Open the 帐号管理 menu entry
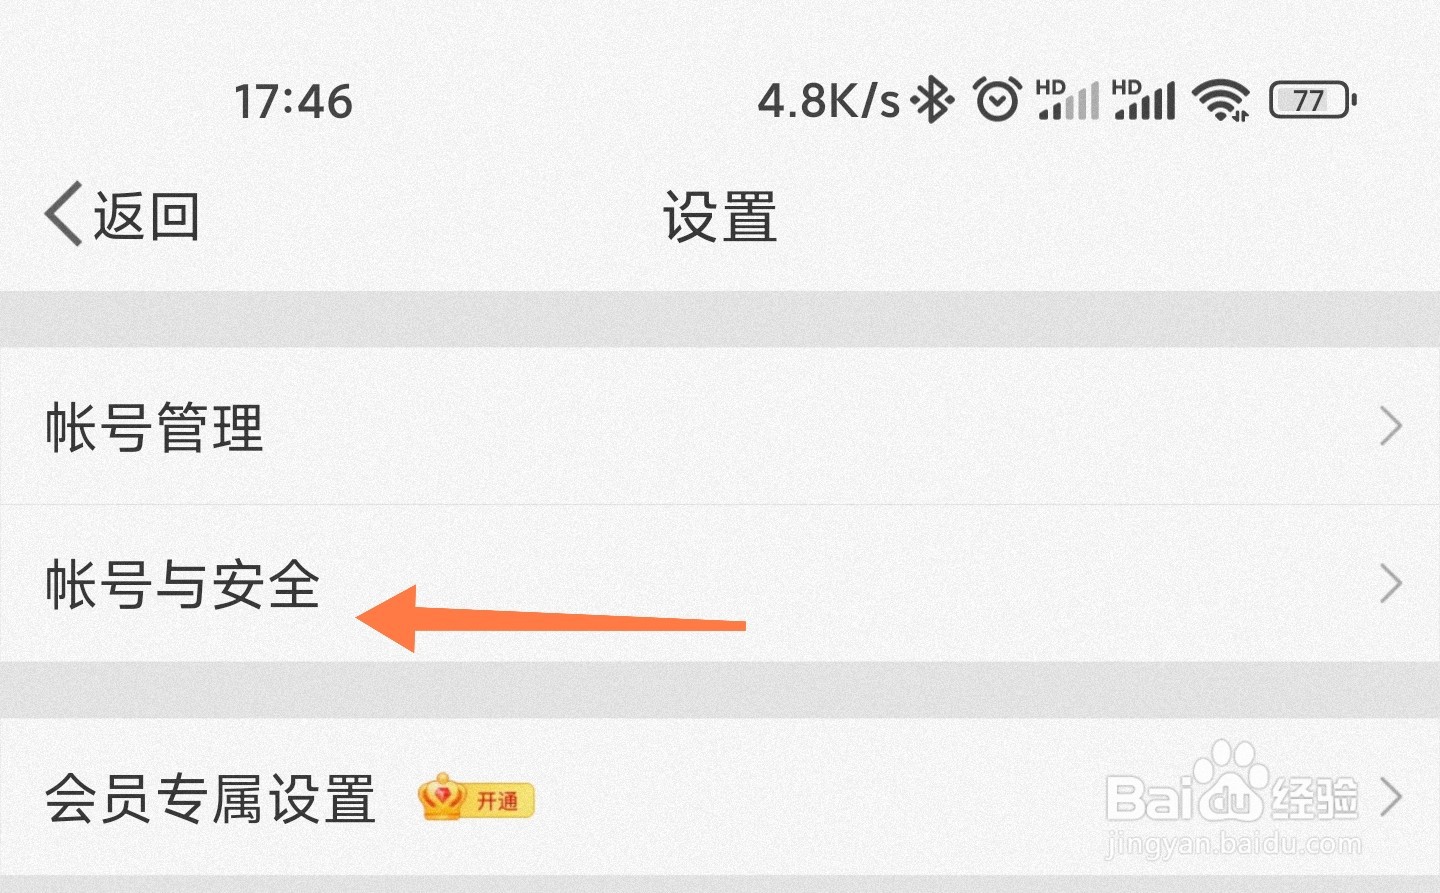 coord(720,427)
